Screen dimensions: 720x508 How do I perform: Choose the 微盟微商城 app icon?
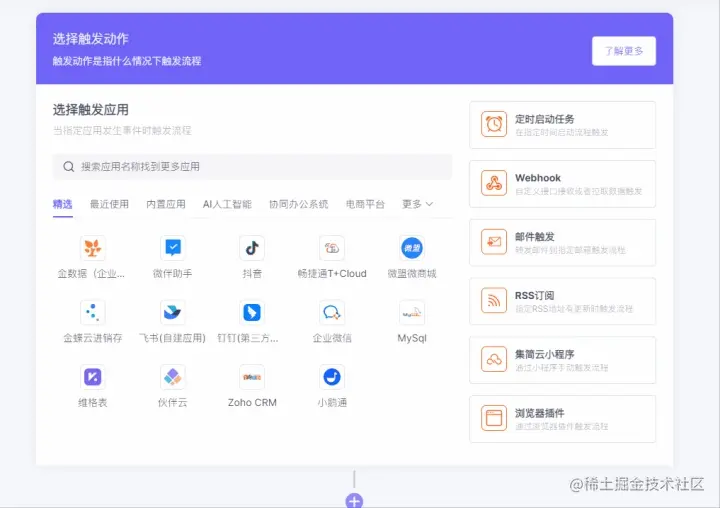click(x=412, y=248)
